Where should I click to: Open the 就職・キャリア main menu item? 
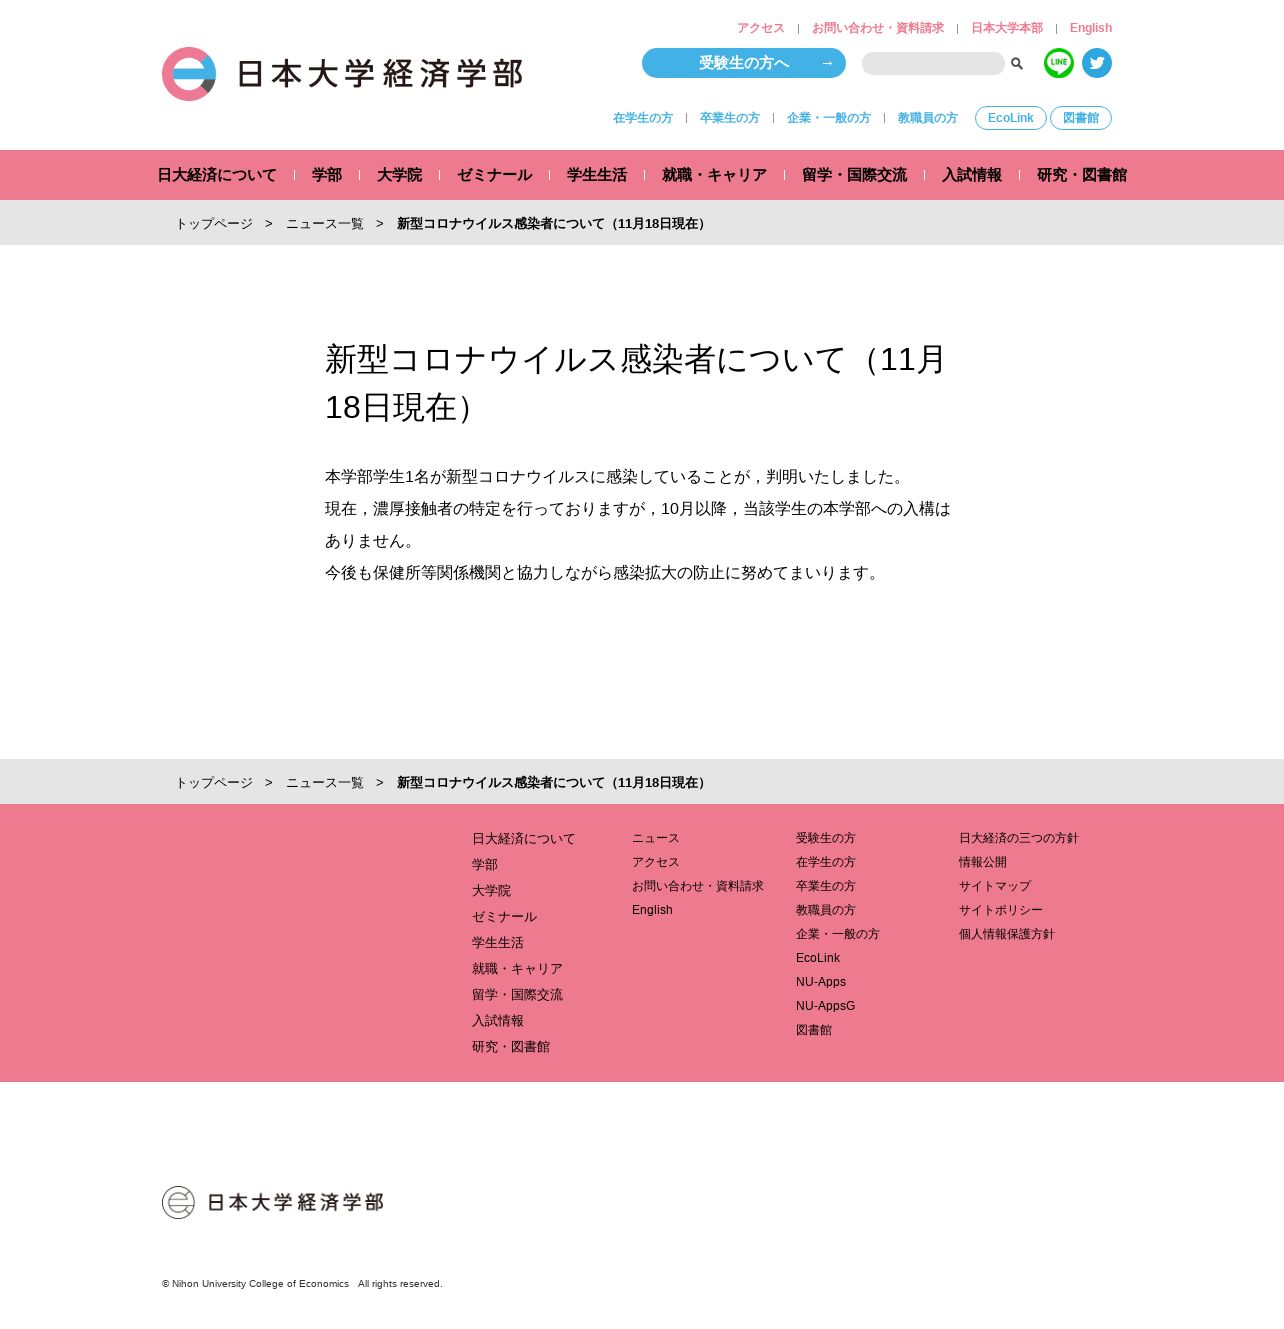(x=715, y=175)
